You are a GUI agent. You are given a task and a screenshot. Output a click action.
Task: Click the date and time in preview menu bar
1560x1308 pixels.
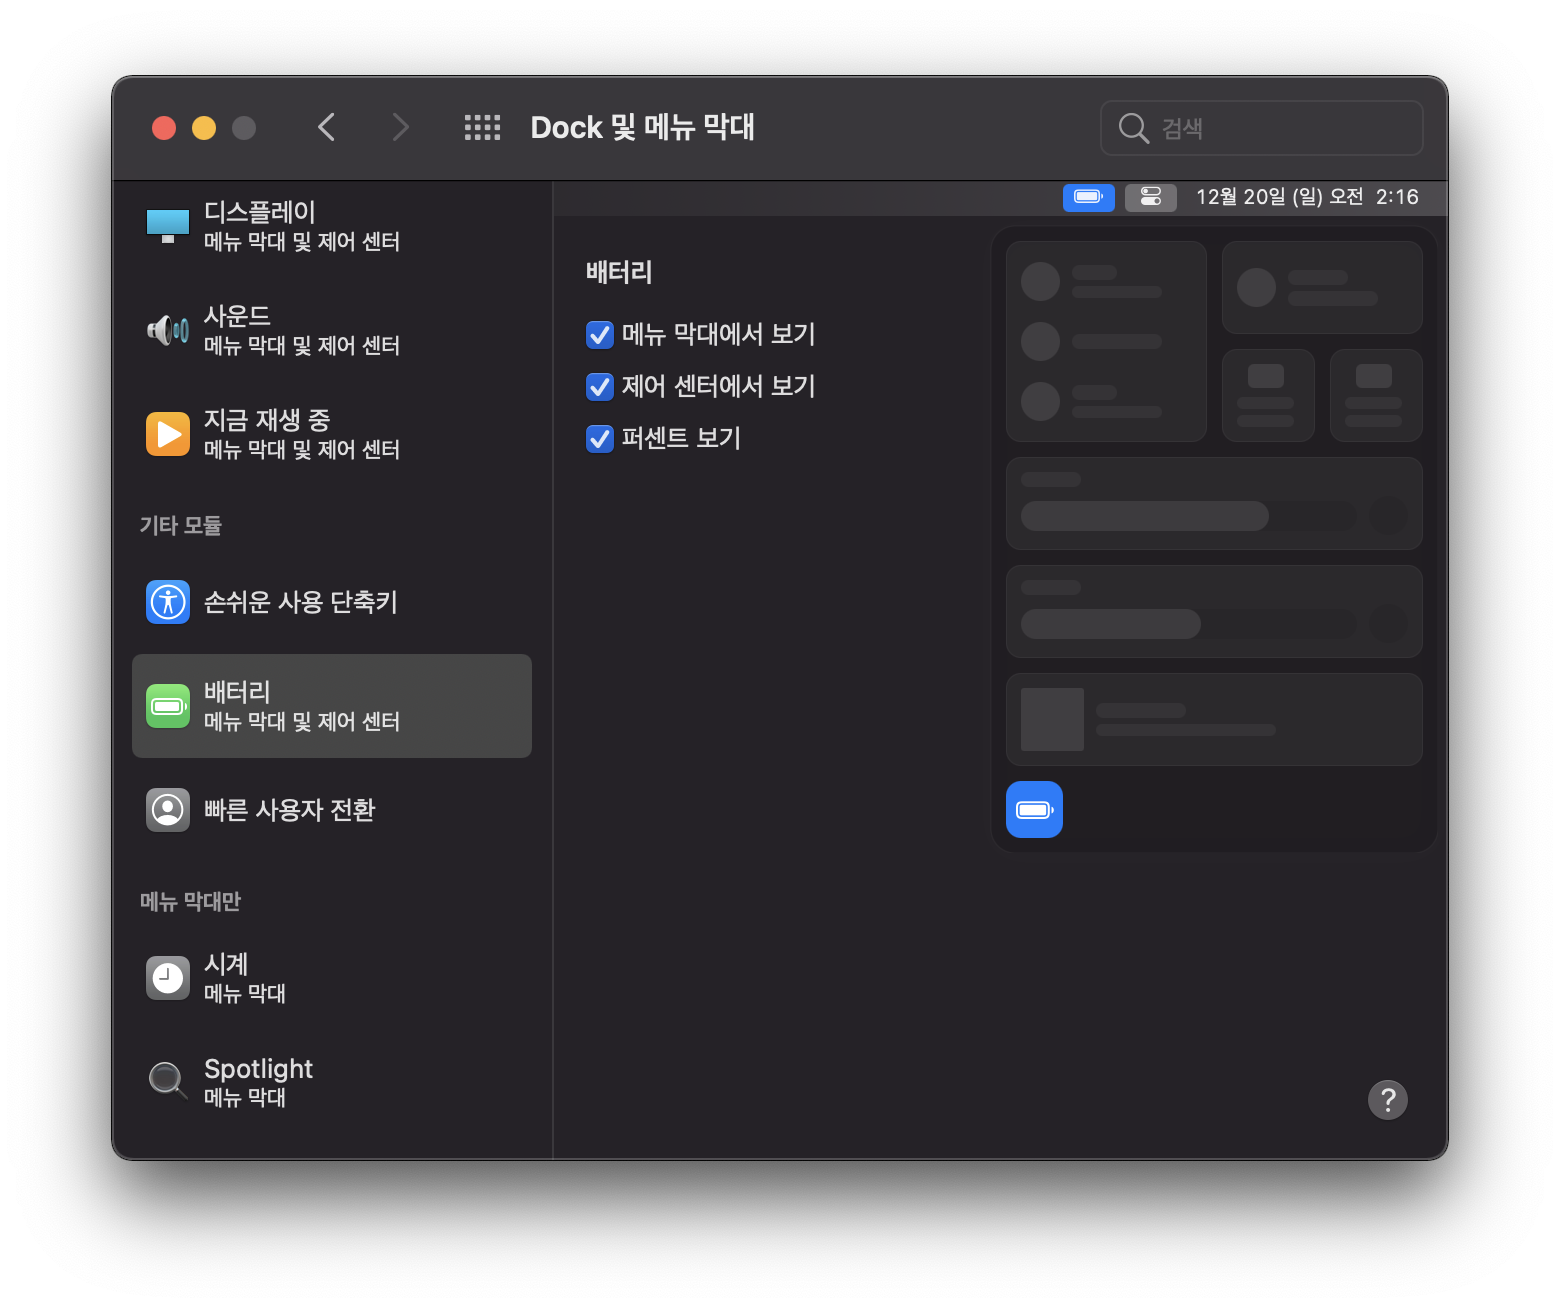[1307, 197]
